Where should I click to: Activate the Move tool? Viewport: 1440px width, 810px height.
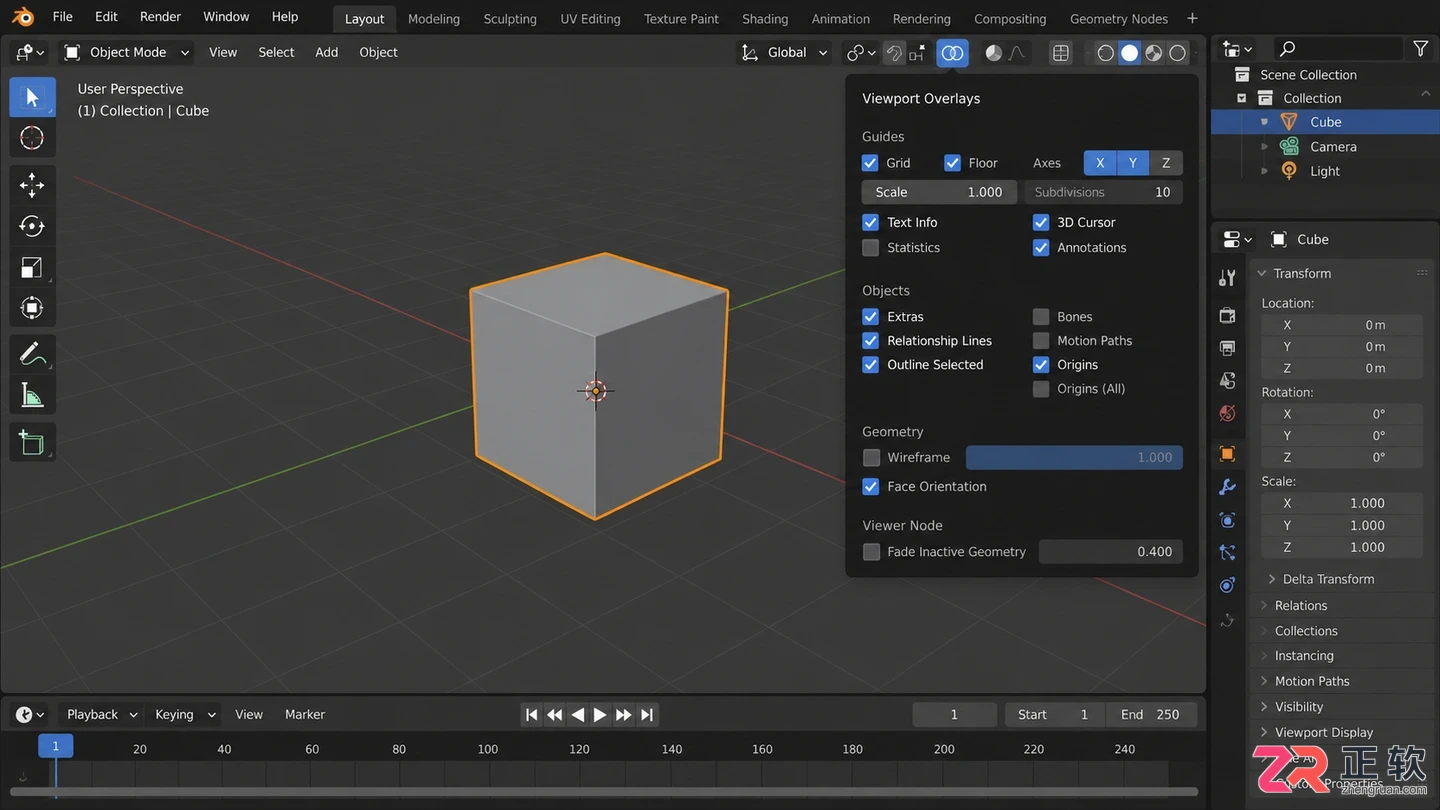(32, 185)
